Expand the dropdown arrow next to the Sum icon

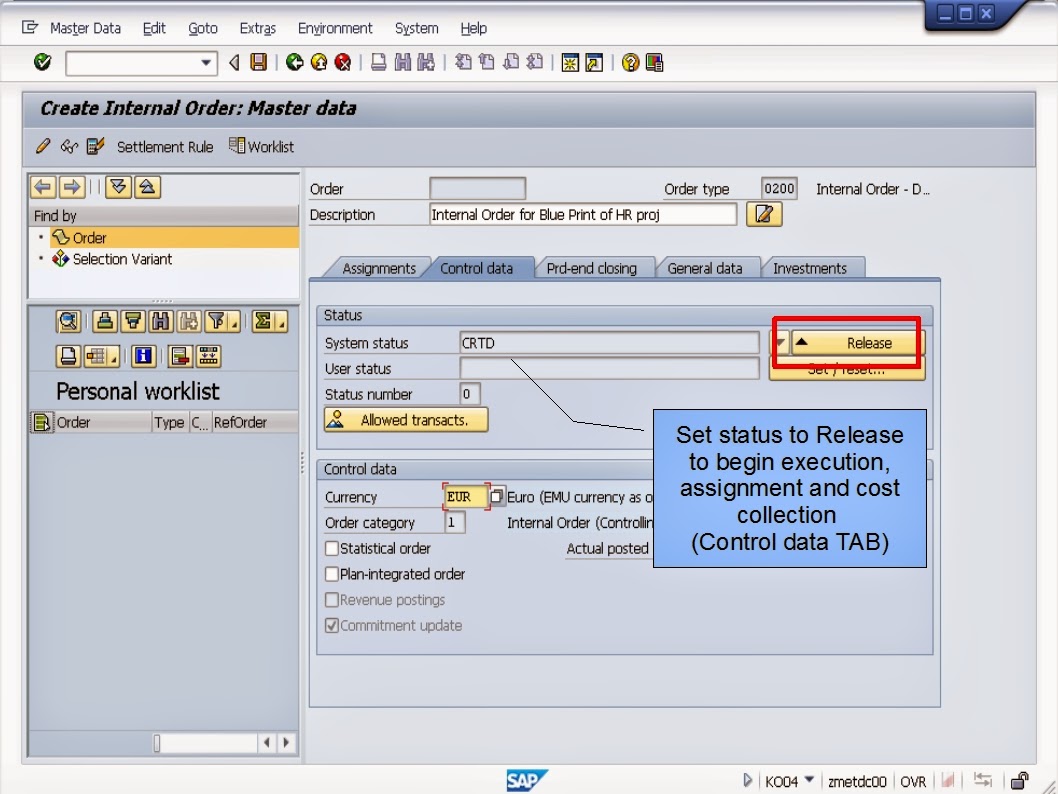[282, 323]
